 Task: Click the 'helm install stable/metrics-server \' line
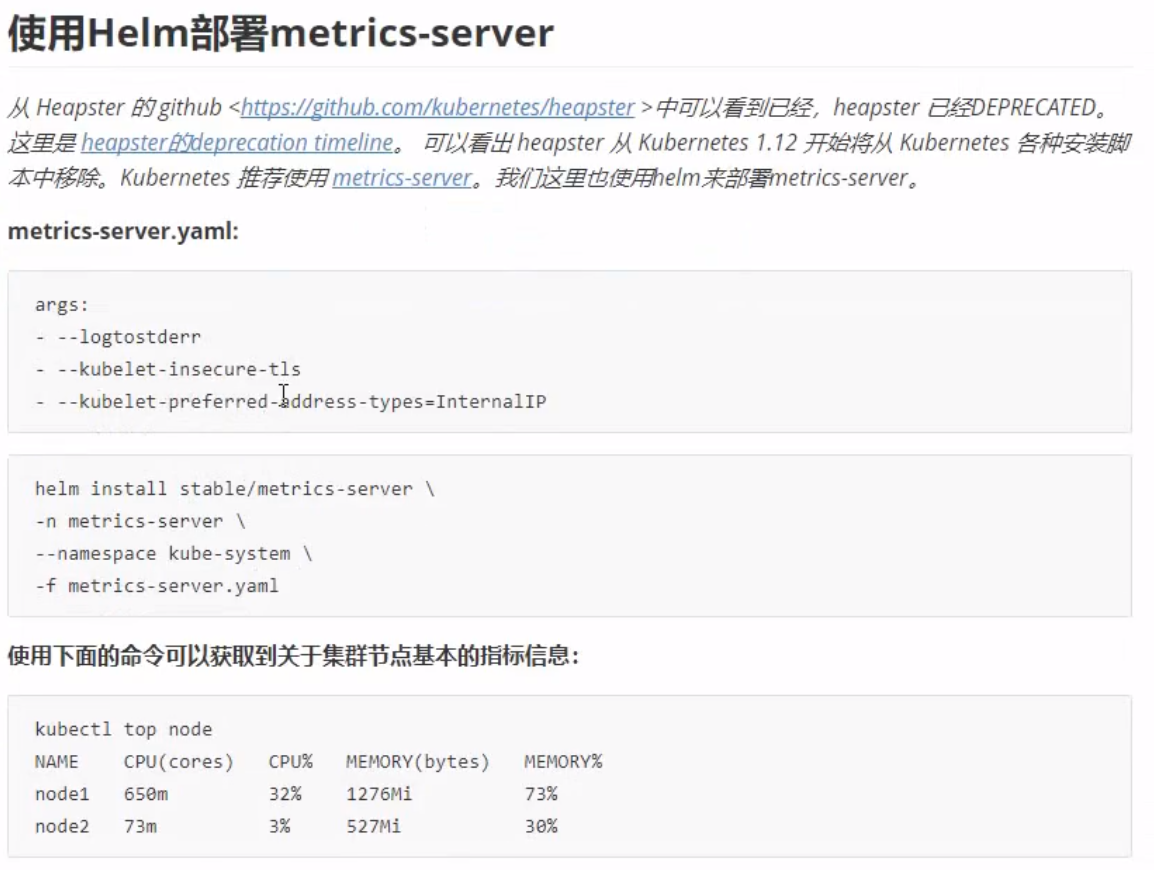[x=235, y=489]
